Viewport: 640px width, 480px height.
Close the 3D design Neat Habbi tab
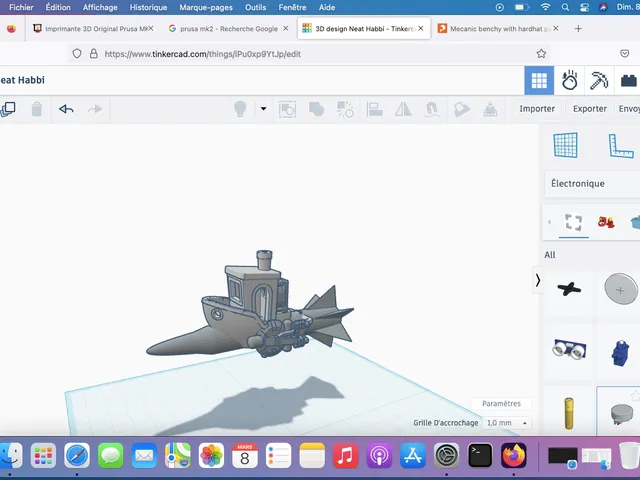coord(421,29)
